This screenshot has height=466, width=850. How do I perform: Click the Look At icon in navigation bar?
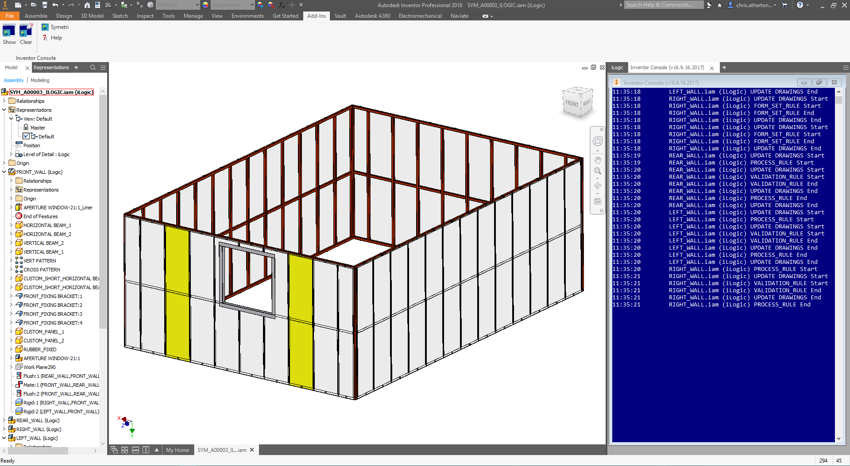[x=597, y=201]
